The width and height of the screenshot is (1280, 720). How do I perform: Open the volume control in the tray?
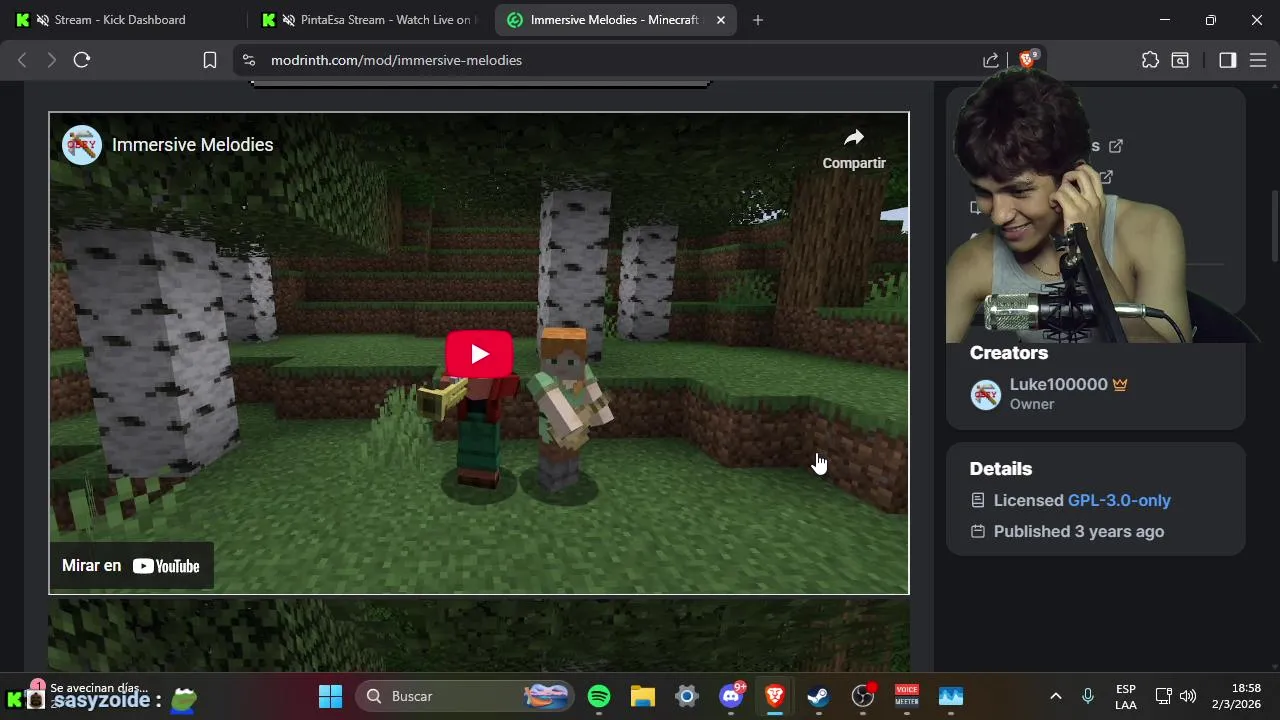tap(1188, 696)
